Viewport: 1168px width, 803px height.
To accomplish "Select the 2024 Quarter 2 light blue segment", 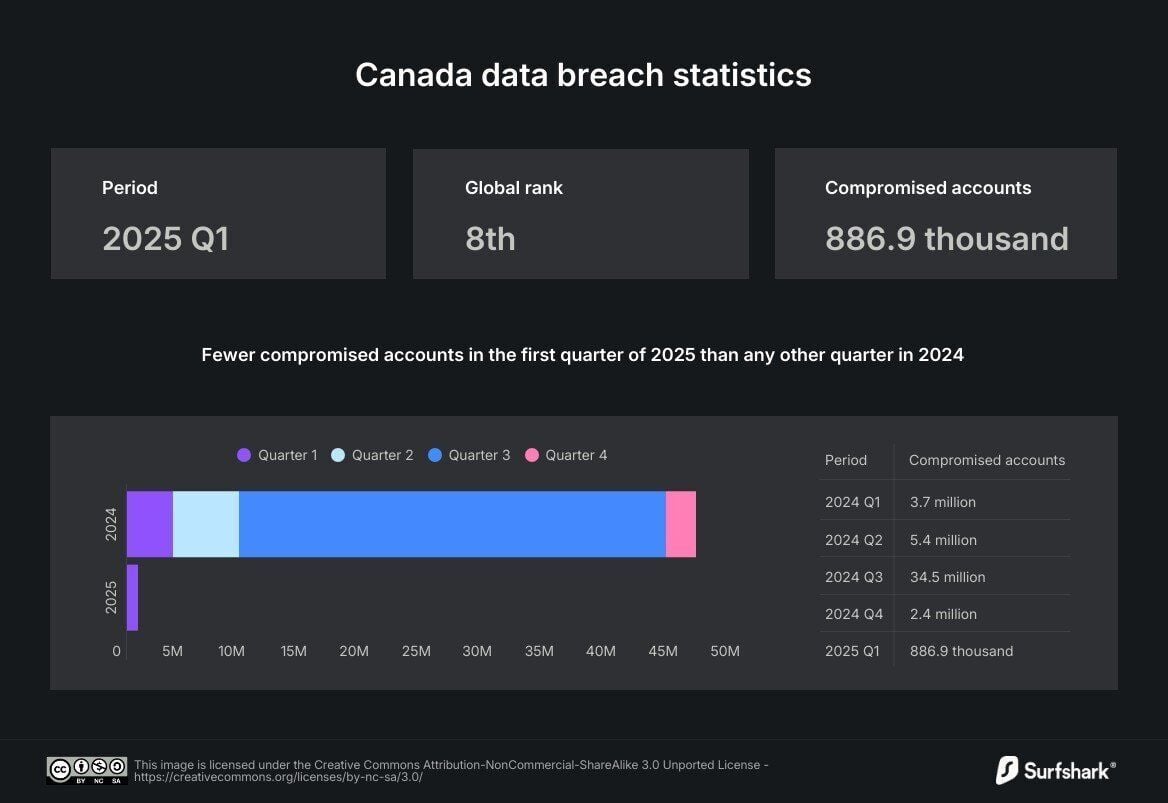I will point(206,524).
